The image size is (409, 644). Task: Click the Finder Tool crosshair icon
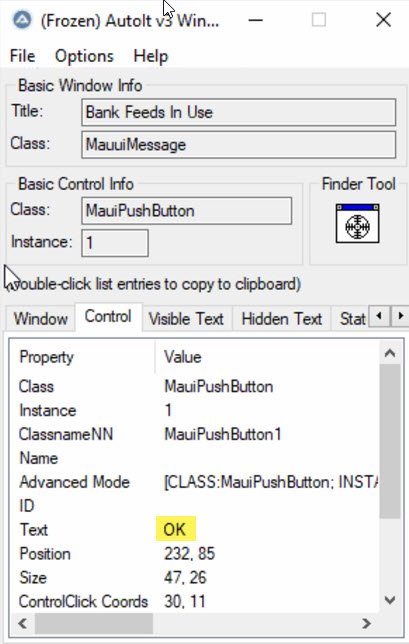tap(357, 224)
